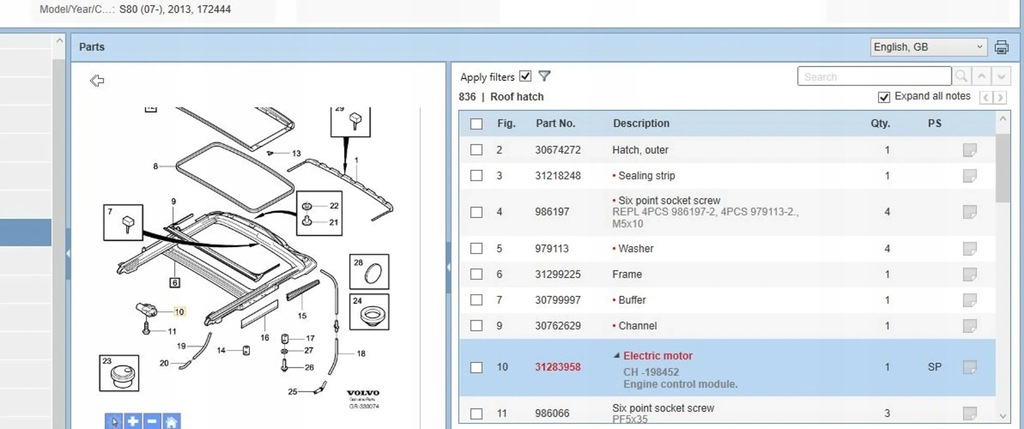Sort by the Part No. column header

pos(556,123)
